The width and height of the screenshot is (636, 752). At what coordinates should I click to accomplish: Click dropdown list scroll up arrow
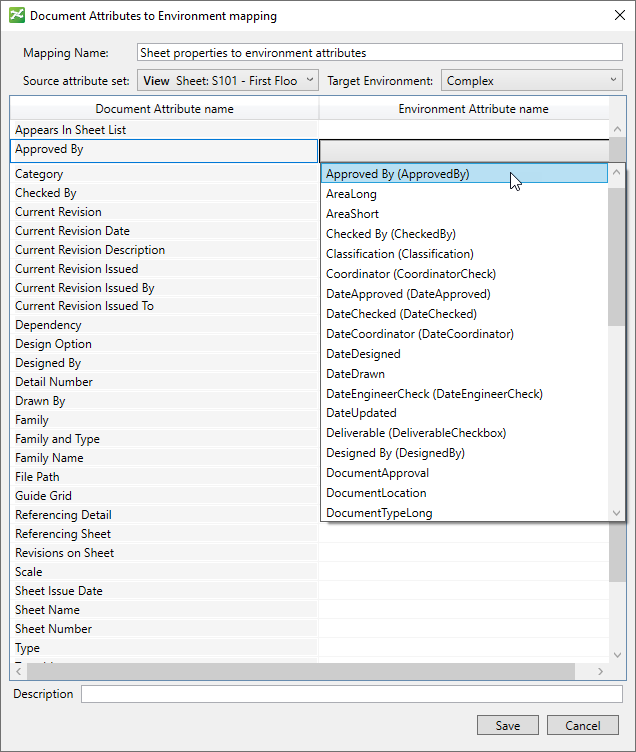click(x=616, y=172)
